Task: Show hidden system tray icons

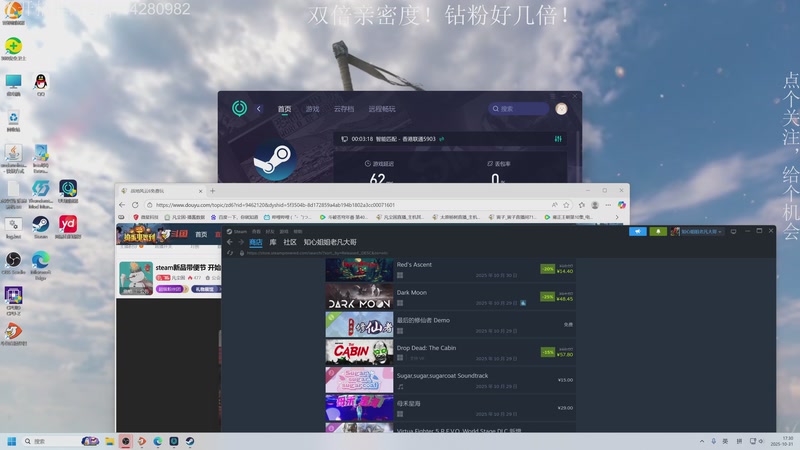Action: click(x=702, y=441)
